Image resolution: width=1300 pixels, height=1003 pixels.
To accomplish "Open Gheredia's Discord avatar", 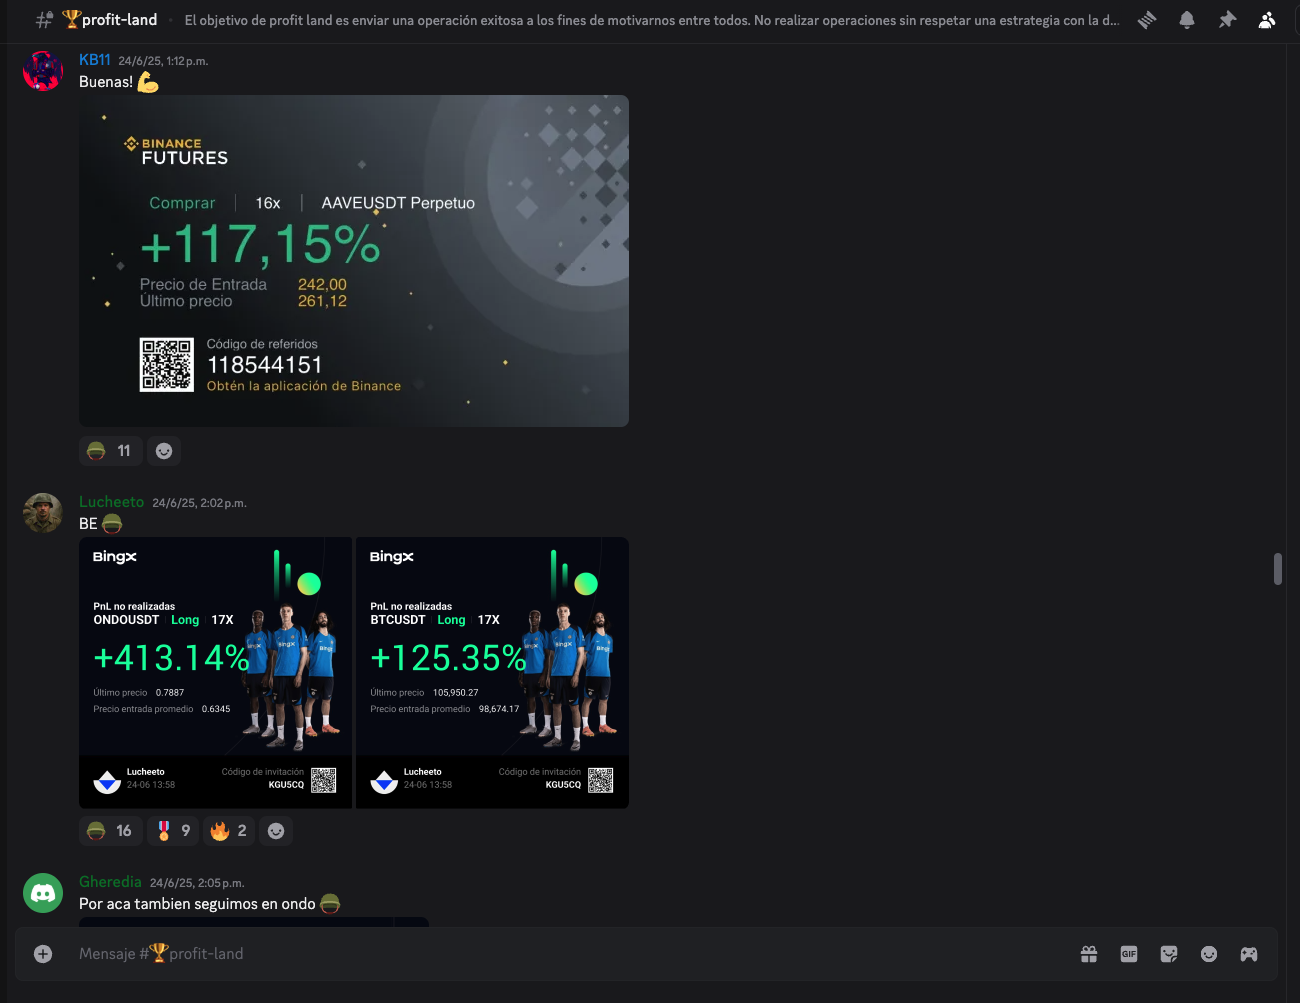I will pyautogui.click(x=43, y=893).
